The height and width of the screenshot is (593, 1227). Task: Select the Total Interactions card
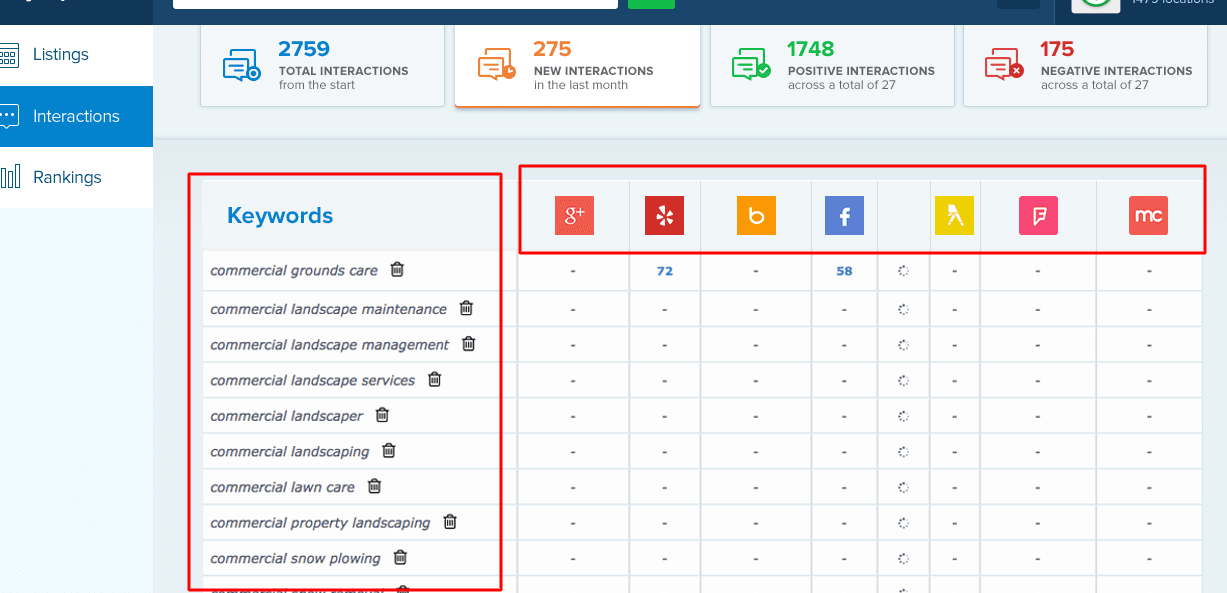click(x=323, y=65)
